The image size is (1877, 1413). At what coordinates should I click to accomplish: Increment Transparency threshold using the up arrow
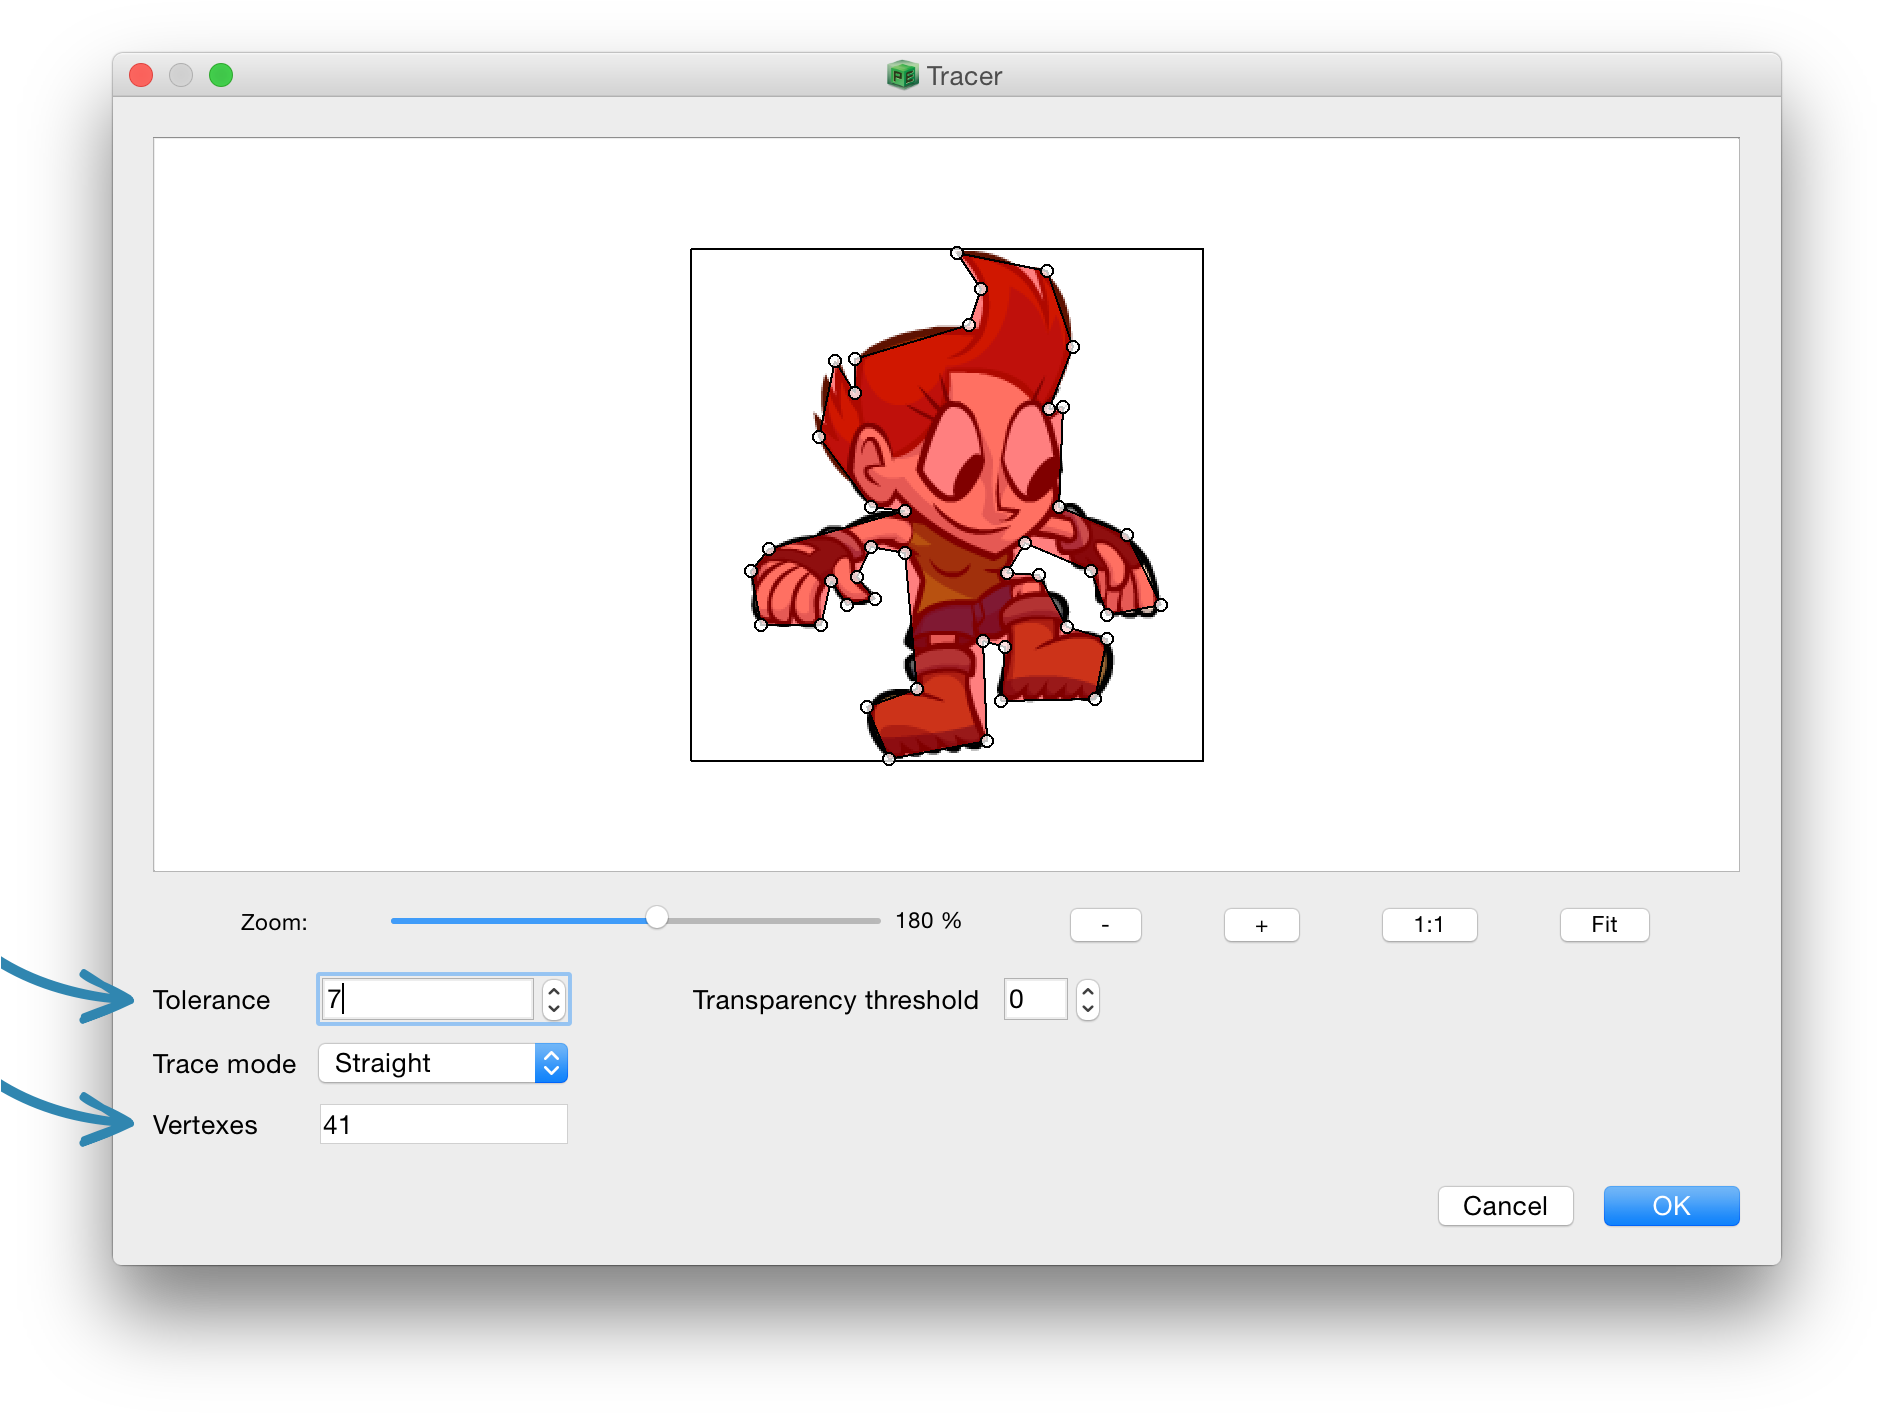click(1088, 991)
